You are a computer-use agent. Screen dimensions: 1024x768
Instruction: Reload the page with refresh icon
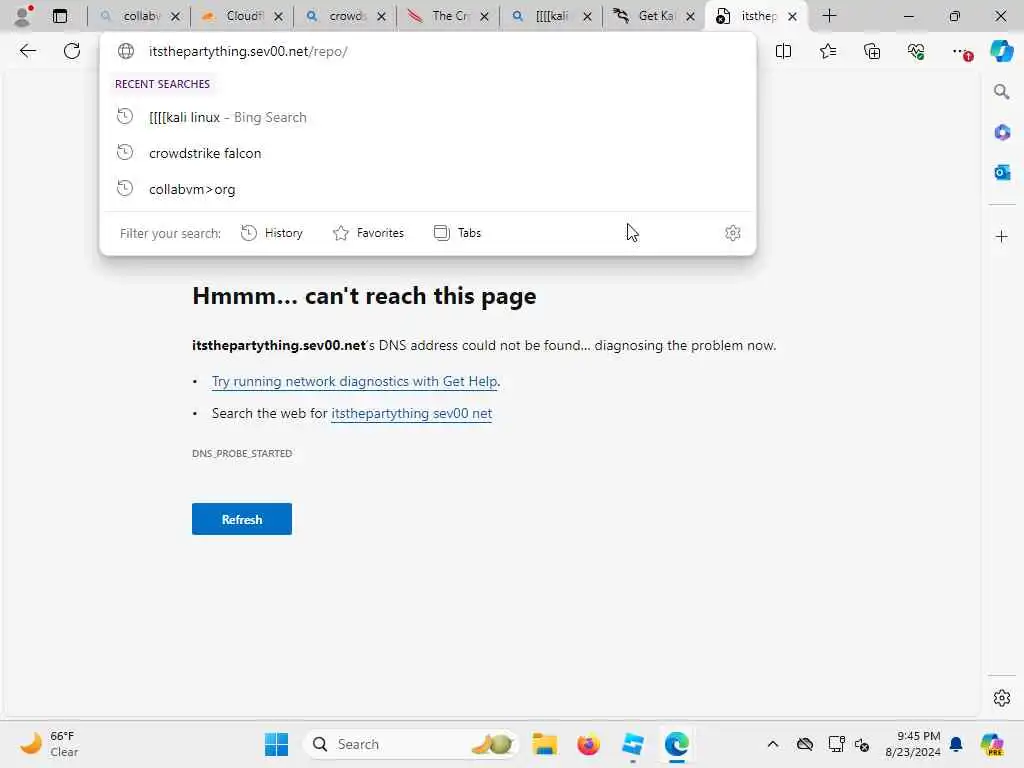click(x=72, y=51)
